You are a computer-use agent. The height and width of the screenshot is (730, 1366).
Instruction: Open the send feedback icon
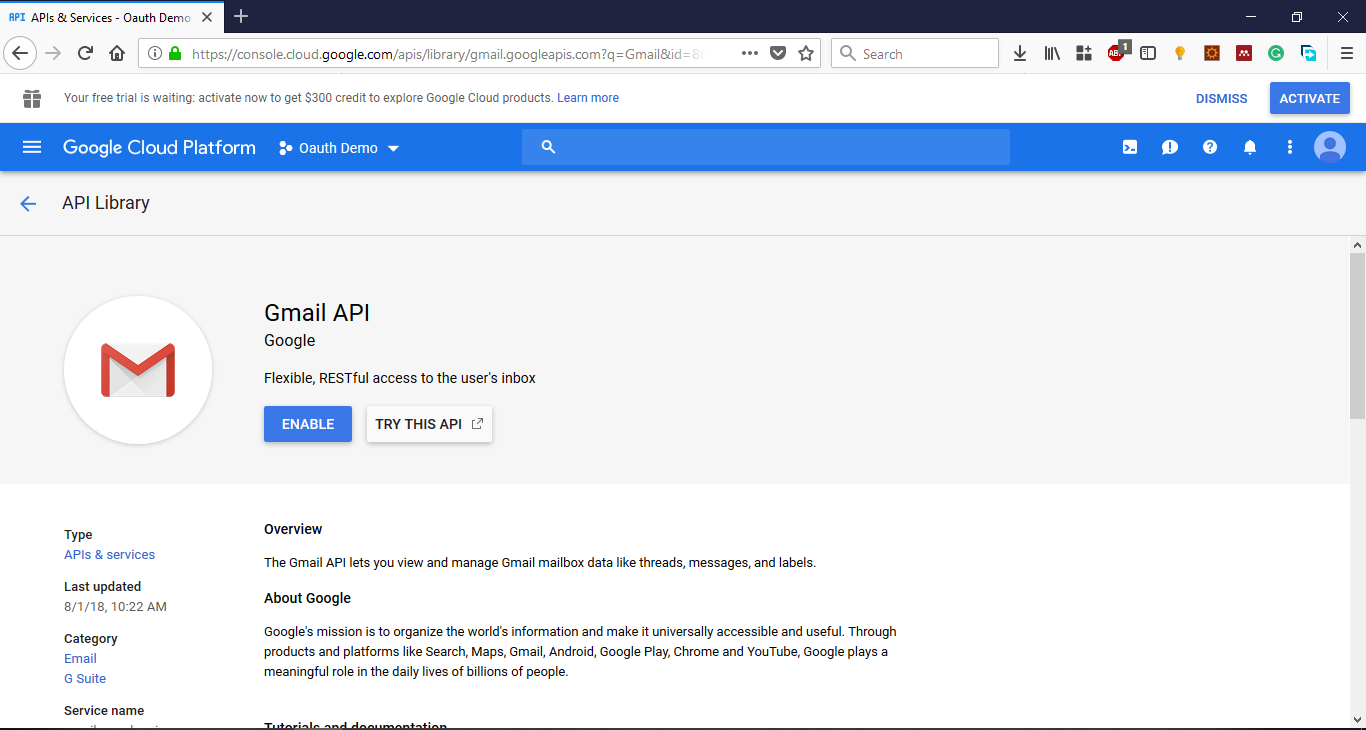coord(1170,147)
